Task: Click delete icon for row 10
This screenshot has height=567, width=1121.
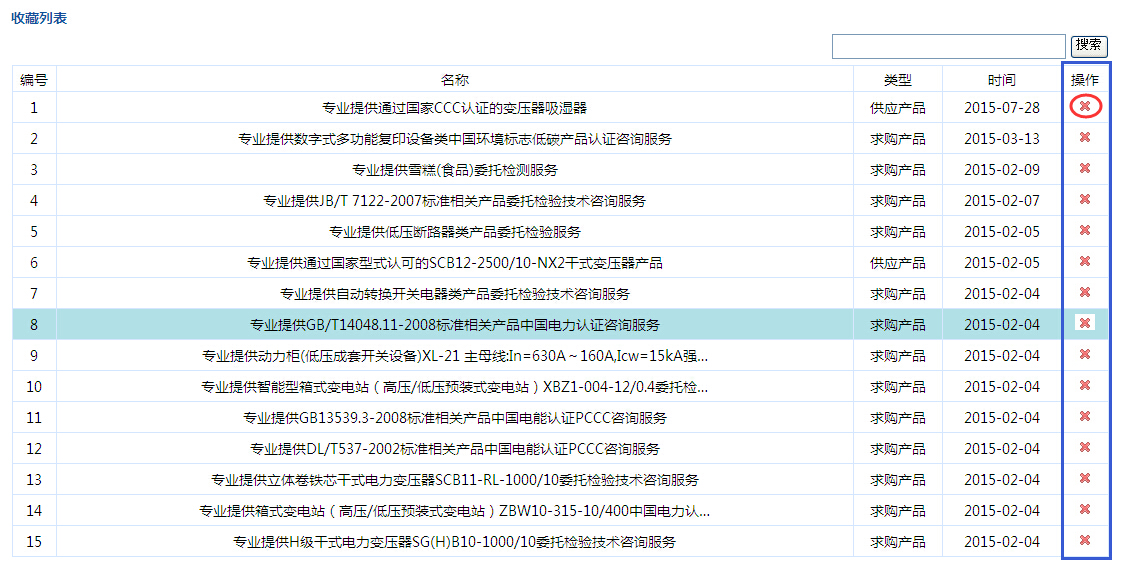Action: point(1085,385)
